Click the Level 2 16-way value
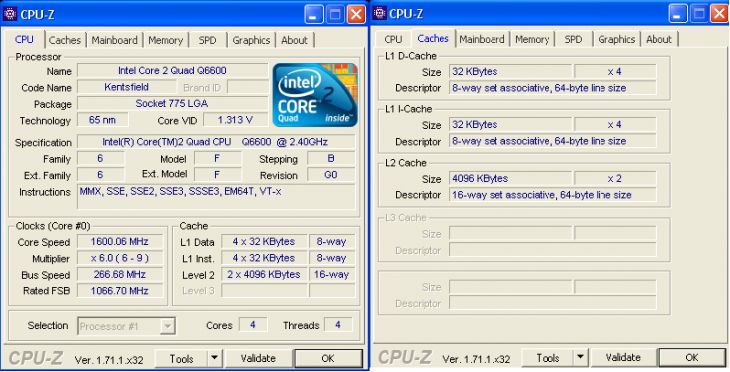The height and width of the screenshot is (372, 730). pos(331,274)
